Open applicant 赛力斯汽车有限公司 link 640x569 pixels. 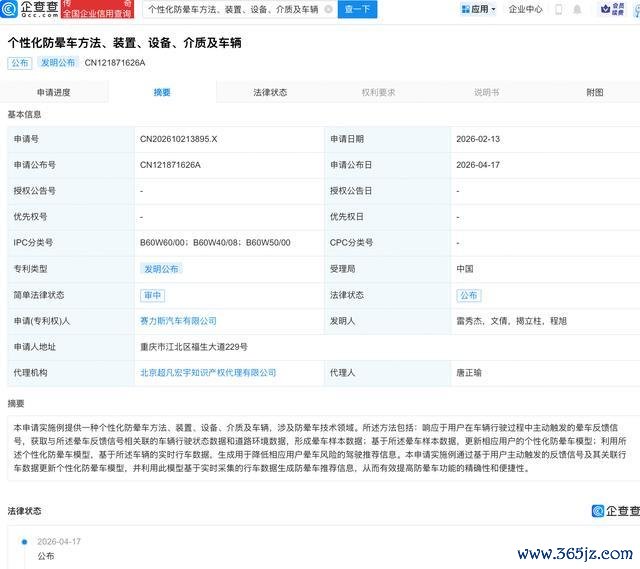(x=178, y=321)
